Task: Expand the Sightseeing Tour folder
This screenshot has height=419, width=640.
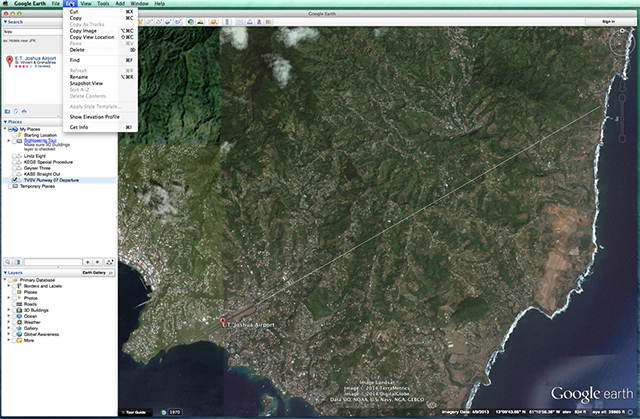Action: pos(9,140)
